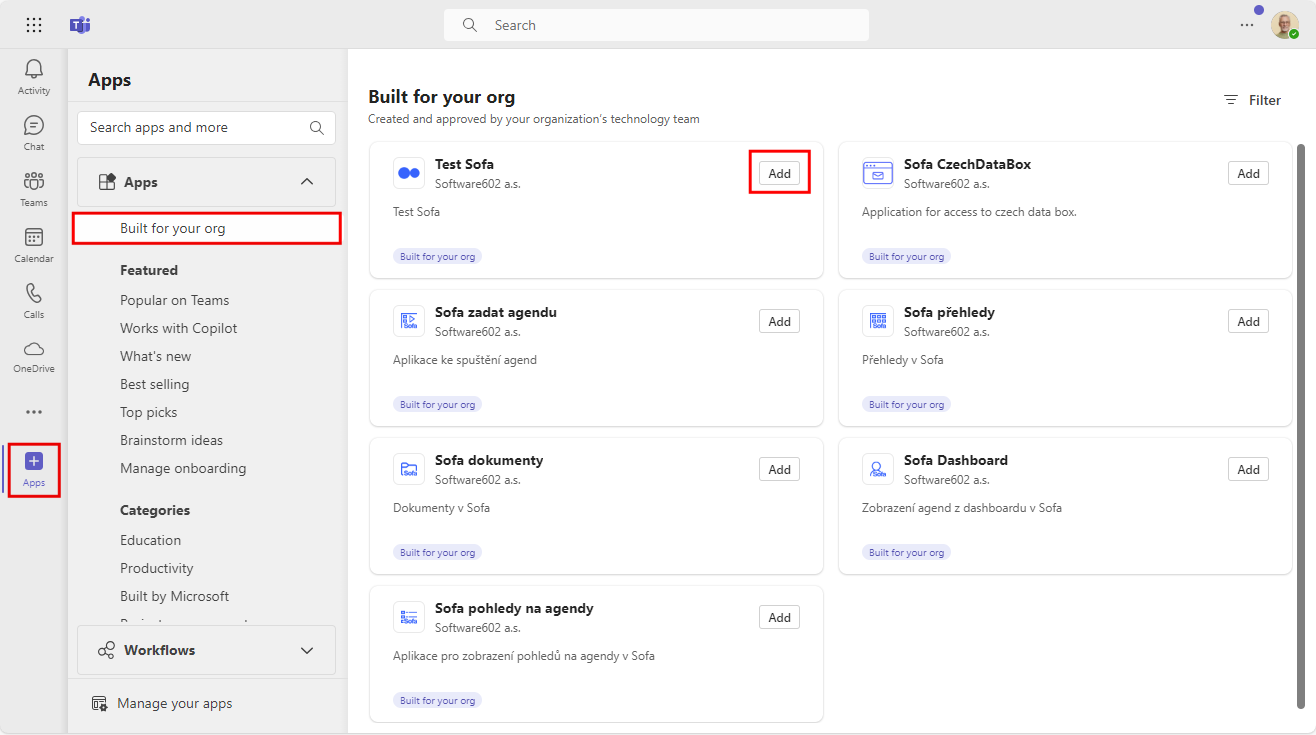Click the Sofa CzechDataBox app icon
Screen dimensions: 1316x735
point(878,173)
